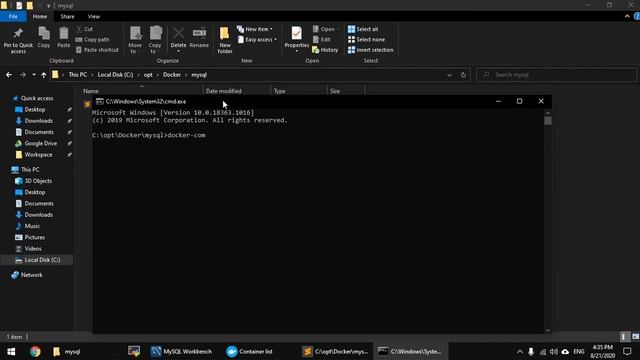Image resolution: width=640 pixels, height=360 pixels.
Task: Click This PC in address path
Action: [78, 75]
